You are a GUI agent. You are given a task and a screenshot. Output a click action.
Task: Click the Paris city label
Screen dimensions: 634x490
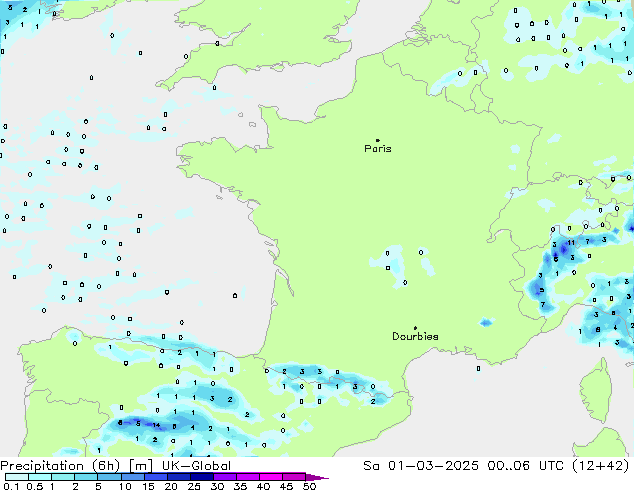(378, 149)
